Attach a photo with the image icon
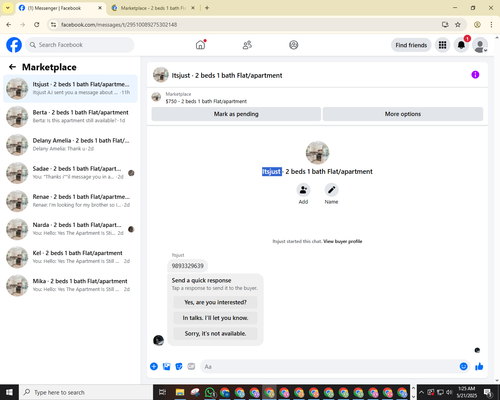 click(x=166, y=367)
